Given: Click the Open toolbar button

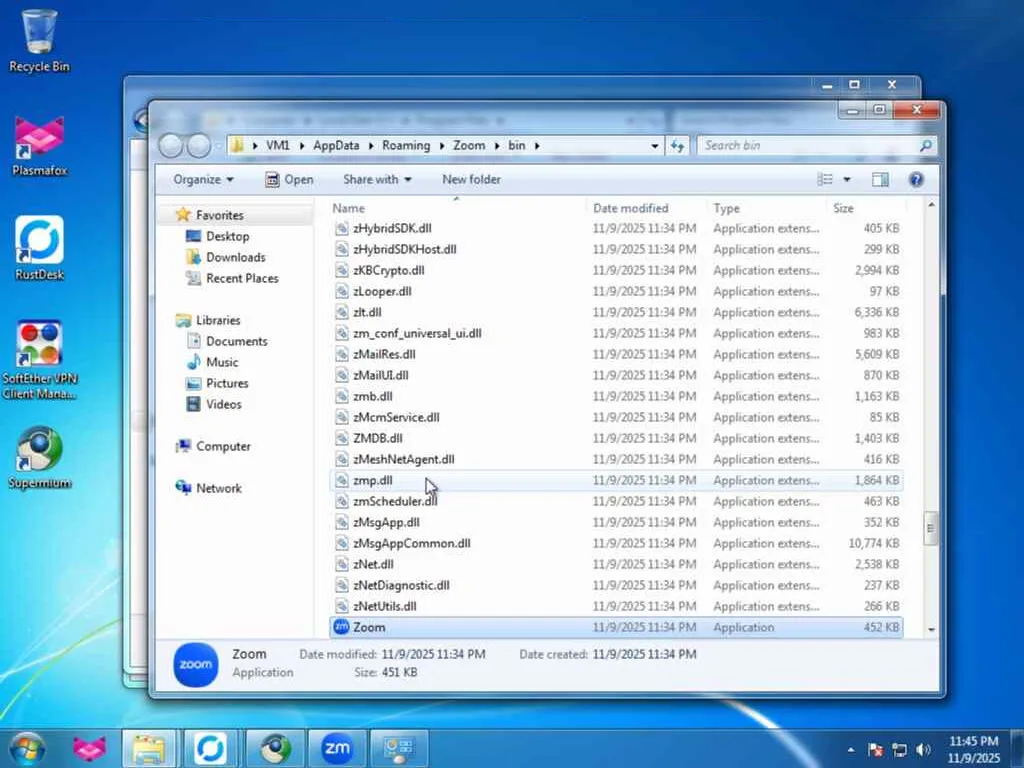Looking at the screenshot, I should click(289, 179).
